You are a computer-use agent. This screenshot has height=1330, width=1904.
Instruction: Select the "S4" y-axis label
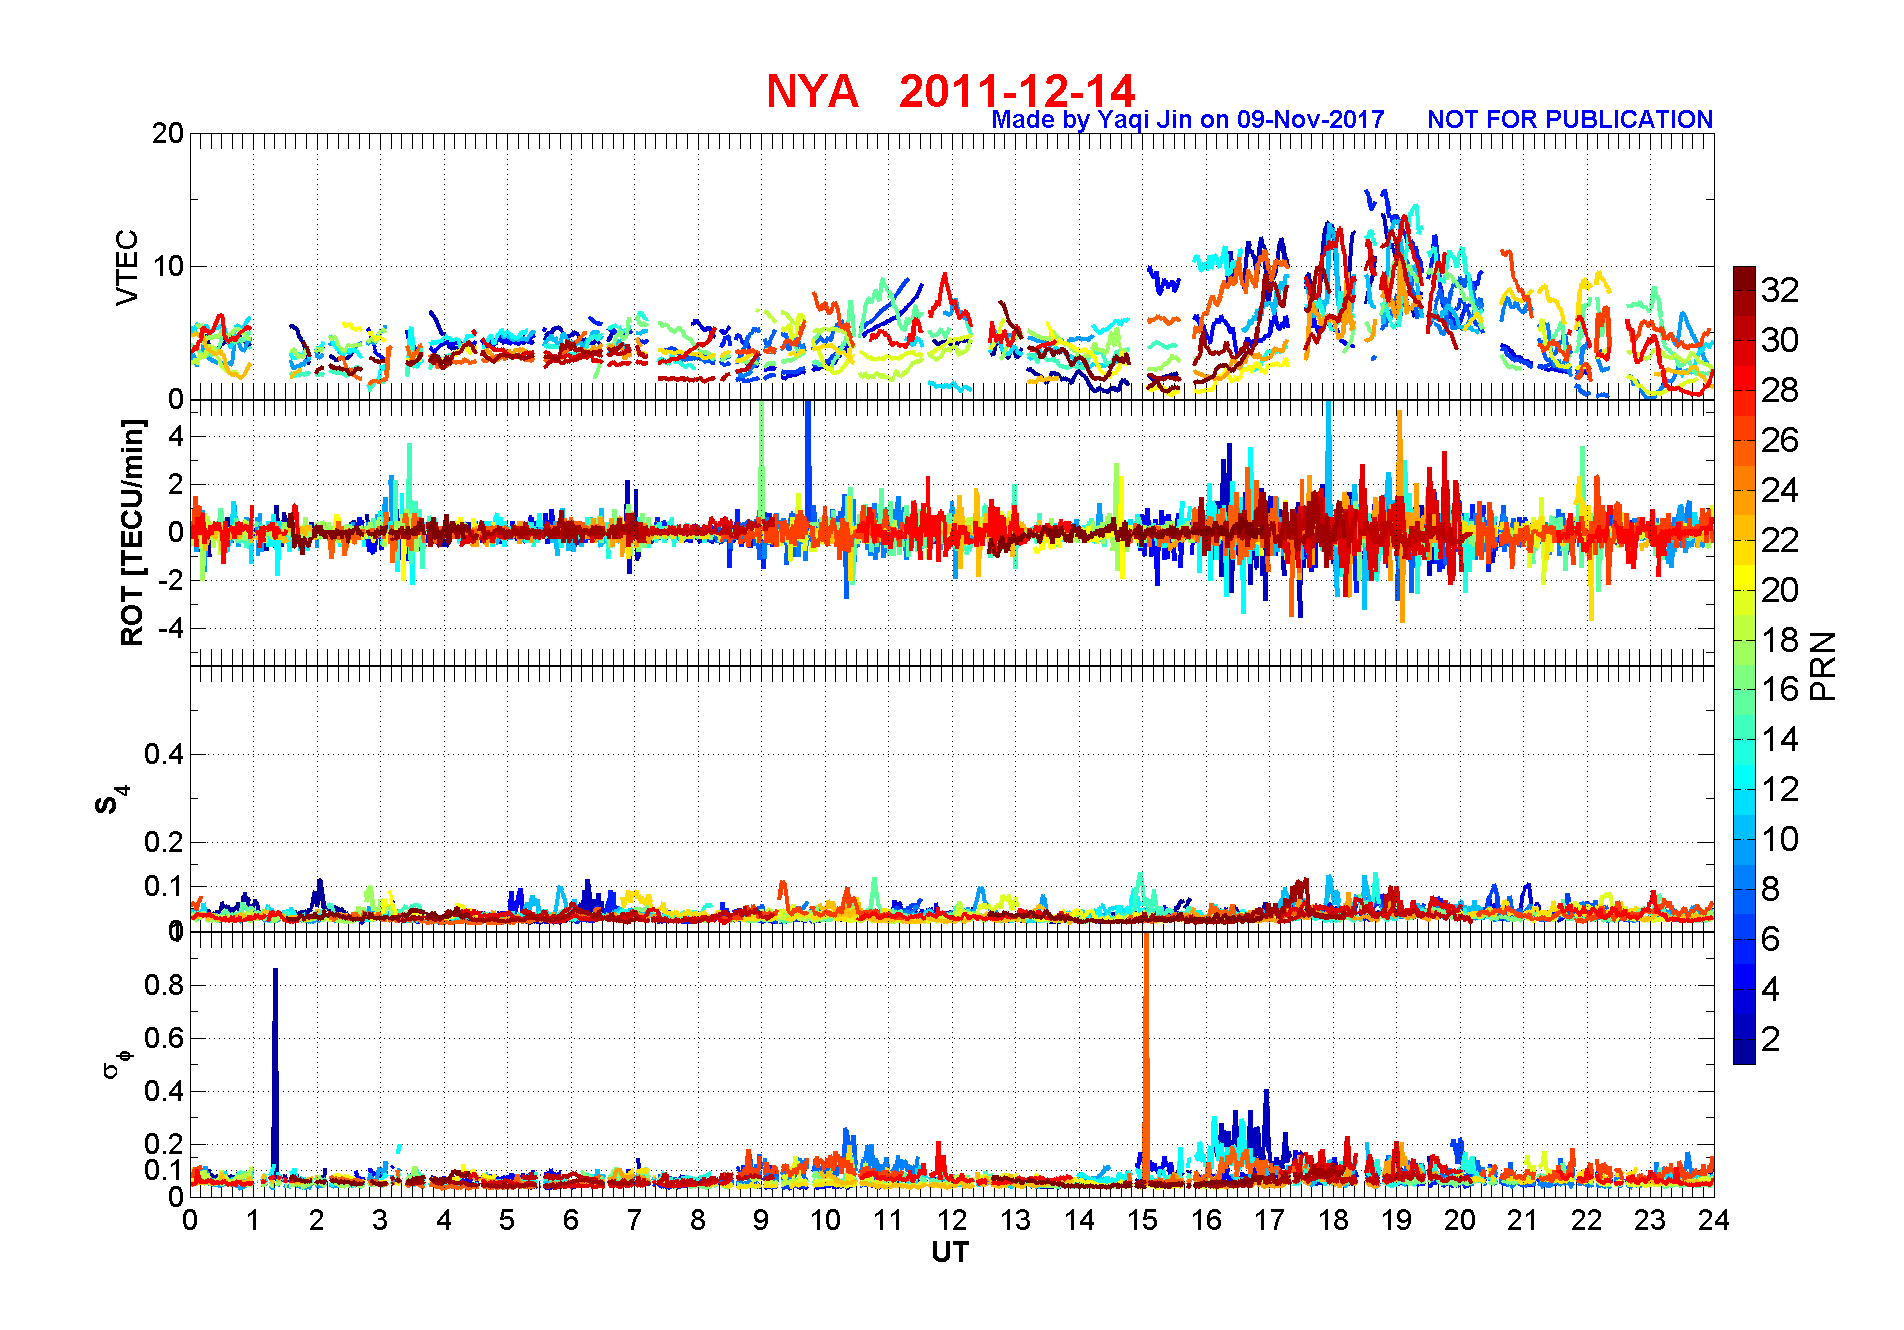coord(112,799)
